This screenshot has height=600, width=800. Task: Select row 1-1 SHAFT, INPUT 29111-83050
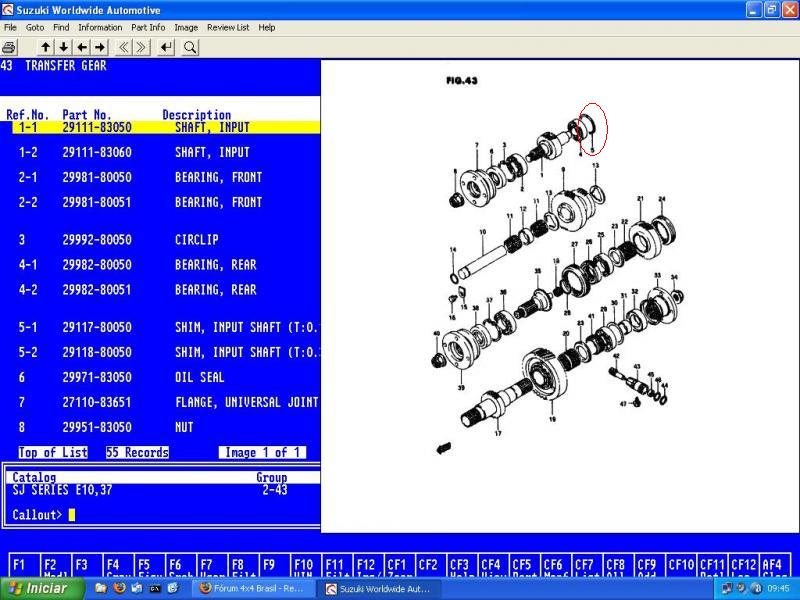[x=166, y=127]
